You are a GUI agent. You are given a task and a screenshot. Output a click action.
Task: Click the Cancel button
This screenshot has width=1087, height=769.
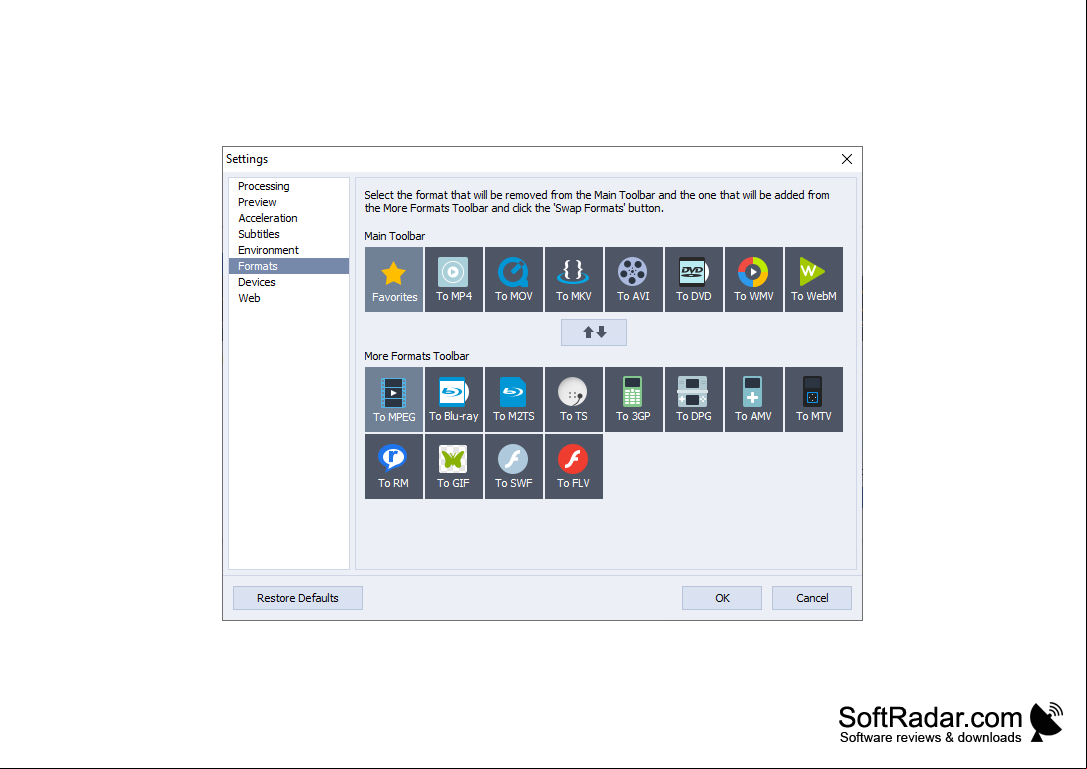pos(812,598)
